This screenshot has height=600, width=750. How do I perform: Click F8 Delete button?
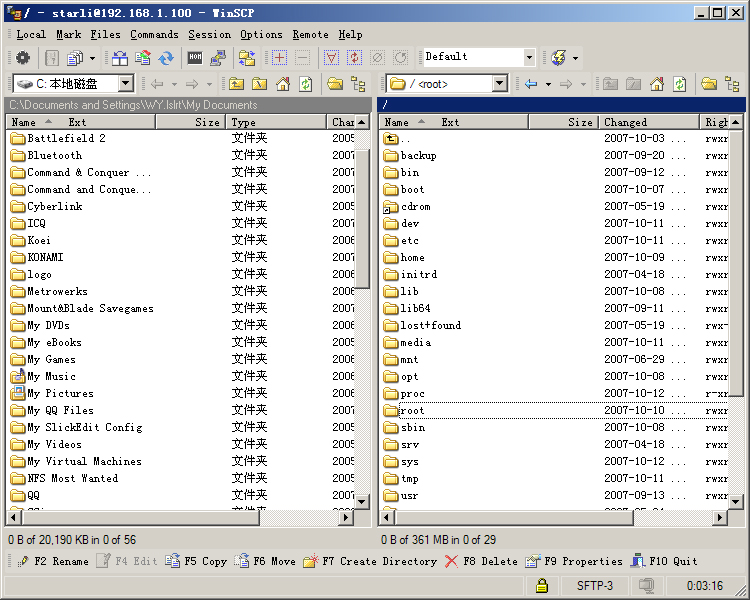click(481, 561)
